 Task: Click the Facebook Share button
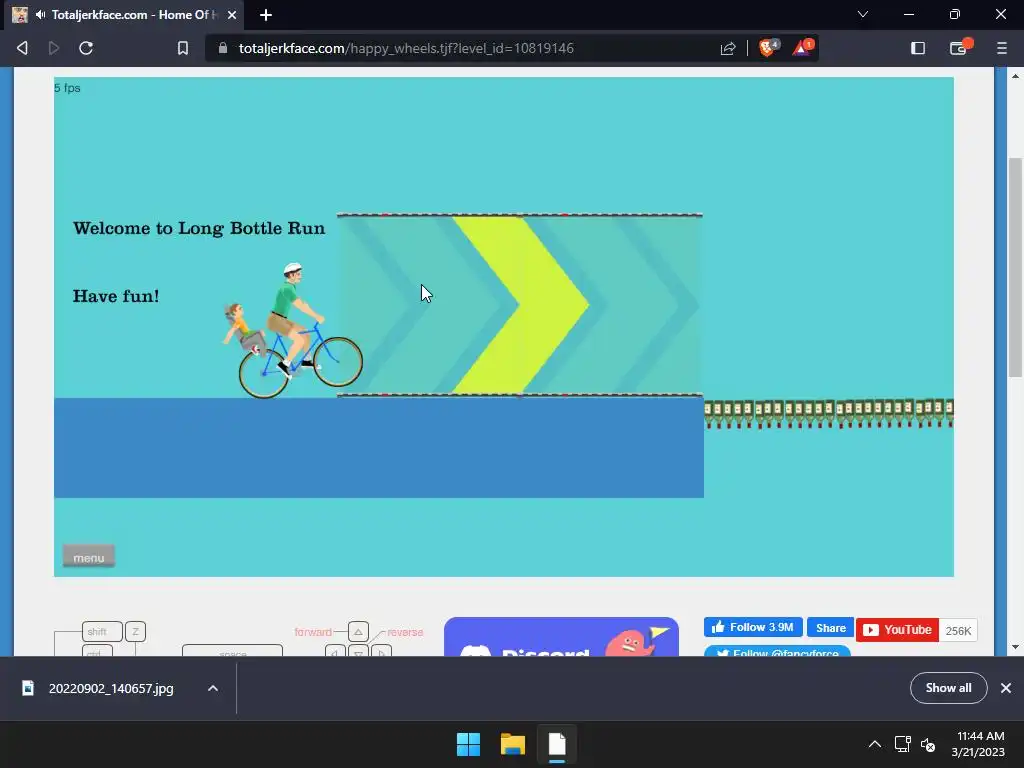[x=830, y=628]
